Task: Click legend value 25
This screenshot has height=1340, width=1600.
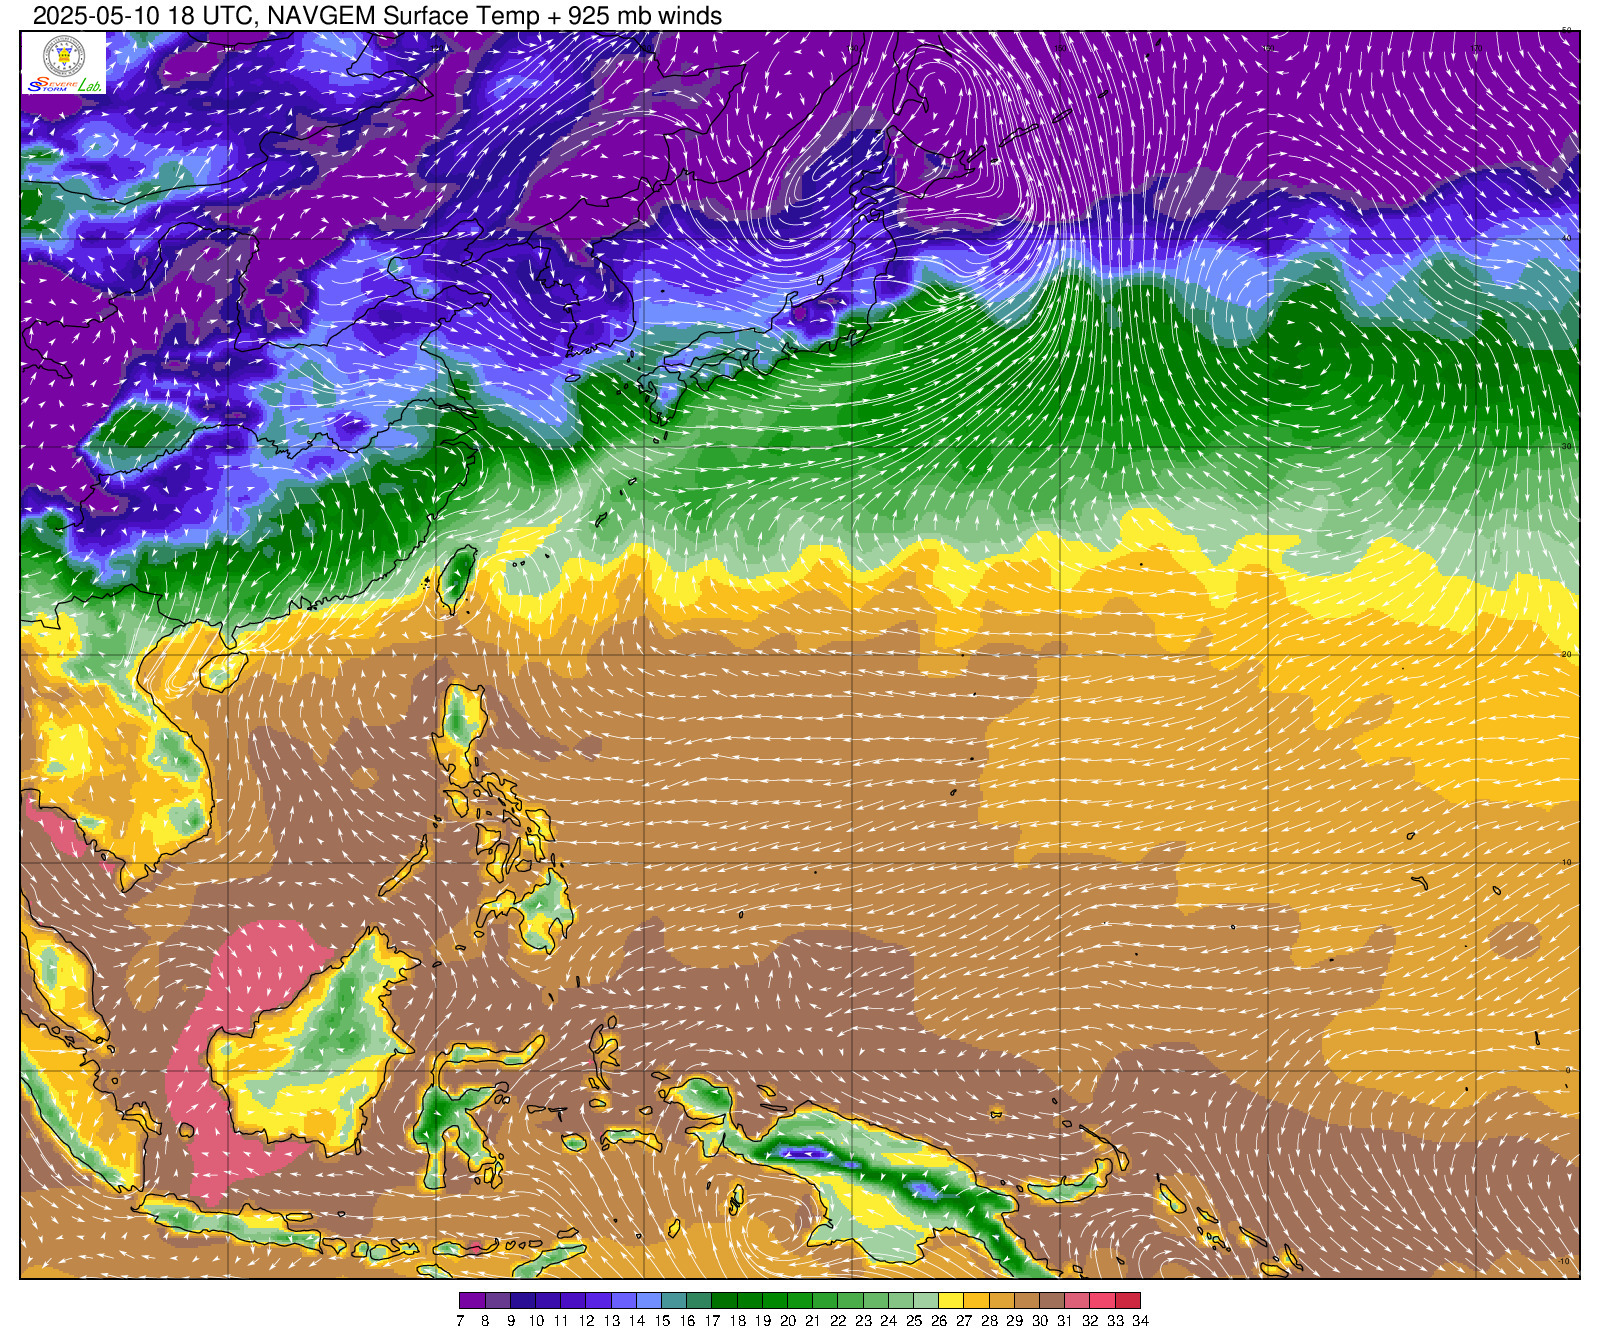Action: click(914, 1321)
